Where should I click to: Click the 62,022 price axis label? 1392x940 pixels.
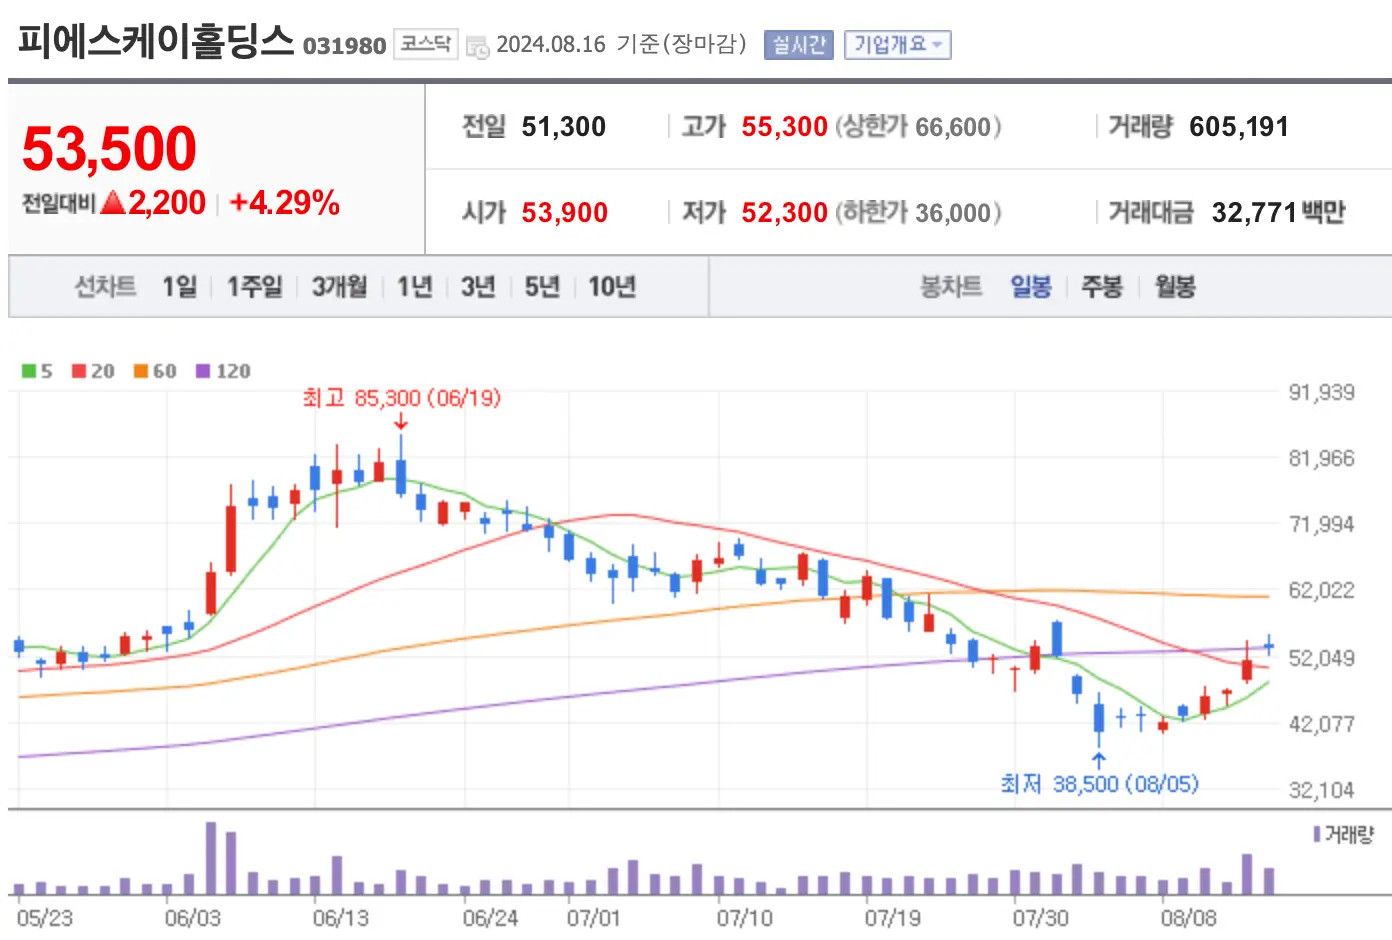click(1321, 591)
